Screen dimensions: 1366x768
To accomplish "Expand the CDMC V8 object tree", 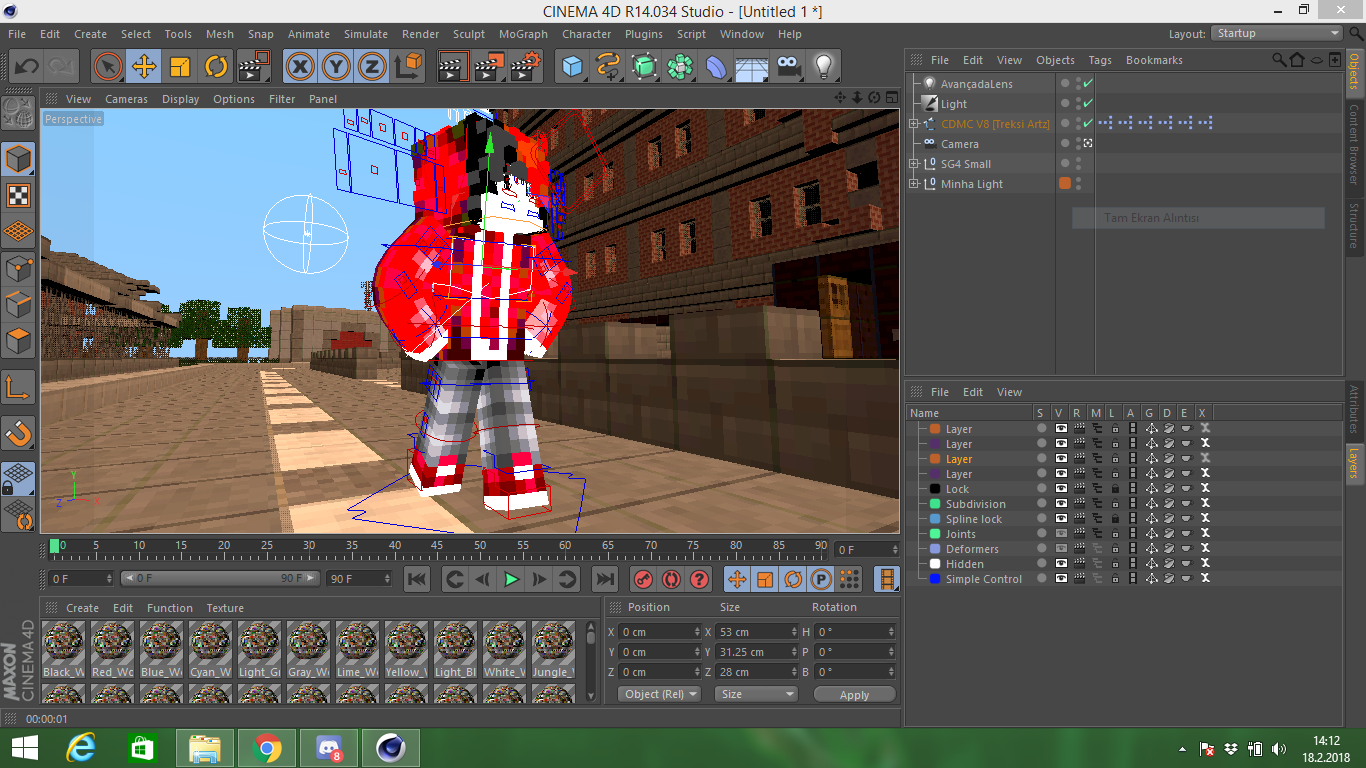I will coord(913,124).
